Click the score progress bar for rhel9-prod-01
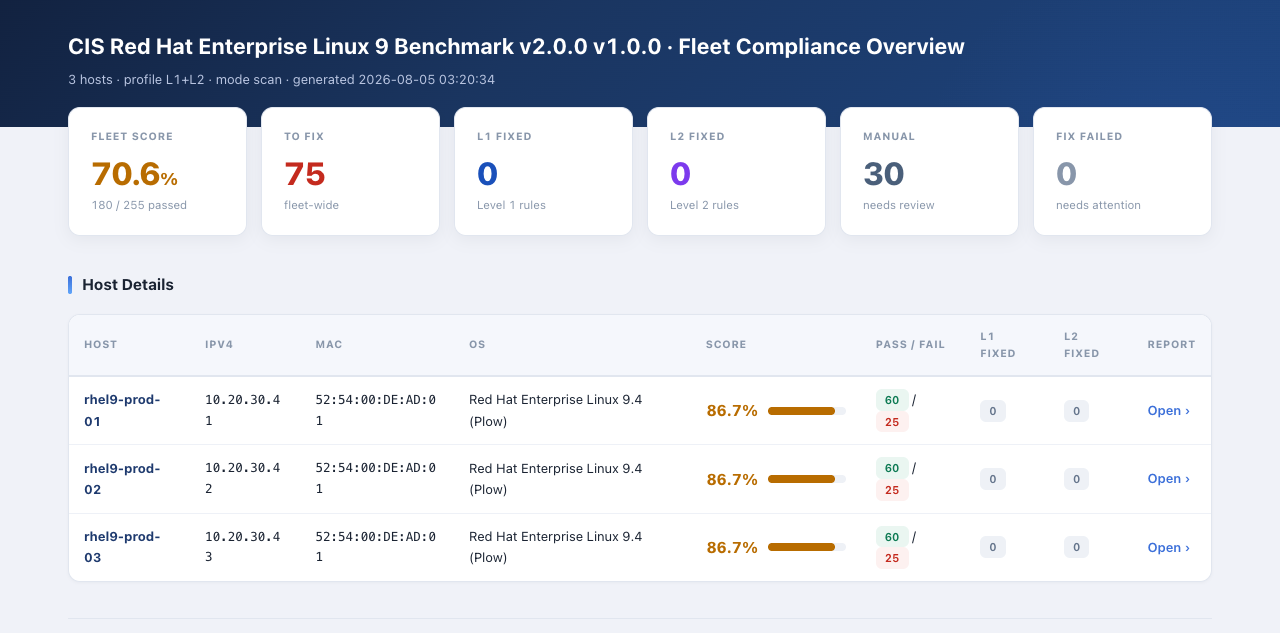Viewport: 1280px width, 633px height. [x=807, y=411]
